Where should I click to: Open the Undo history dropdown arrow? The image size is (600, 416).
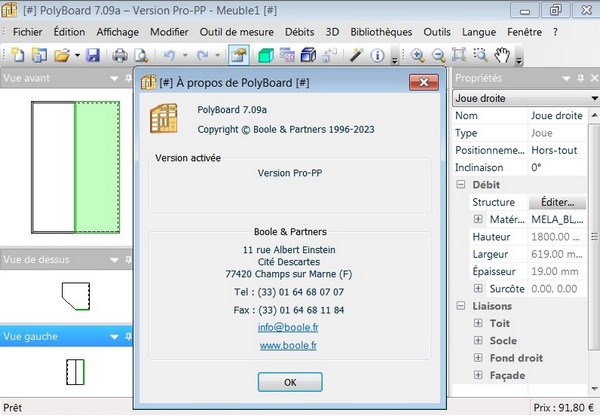185,55
